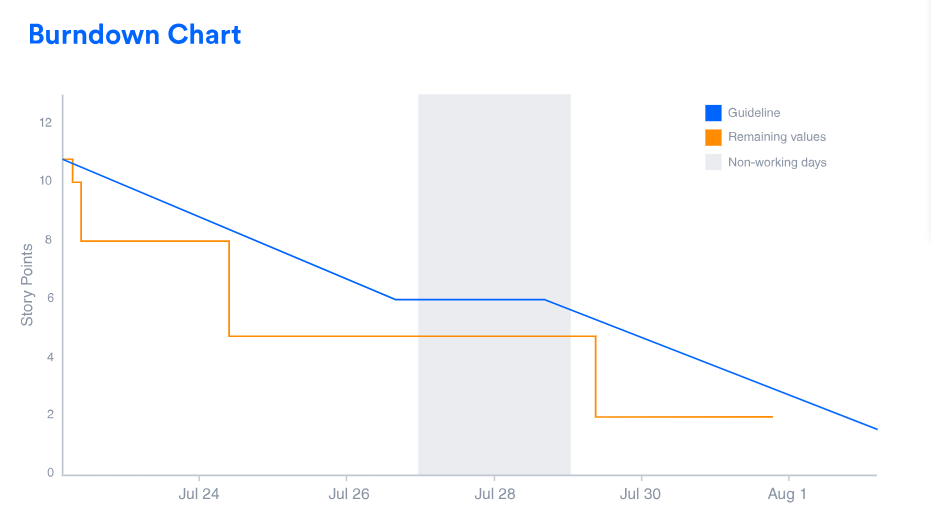The height and width of the screenshot is (526, 931).
Task: Click the orange Remaining values legend swatch
Action: pos(713,137)
